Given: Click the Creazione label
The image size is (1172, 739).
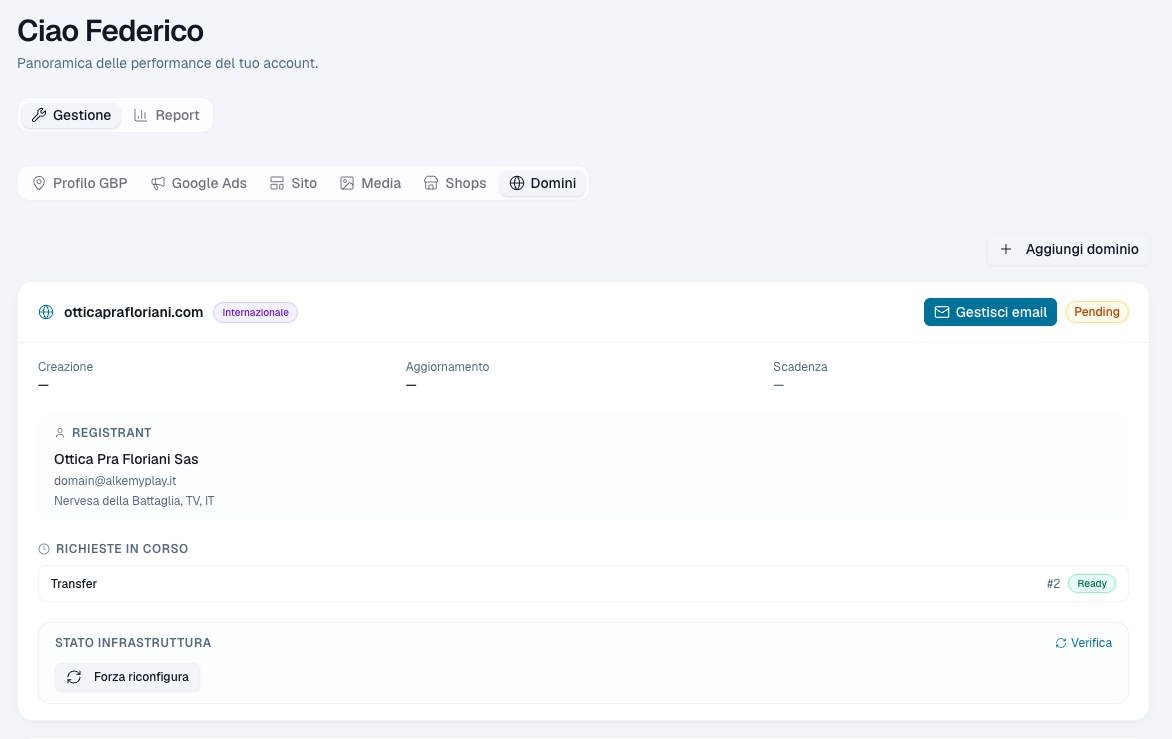Looking at the screenshot, I should pos(66,367).
